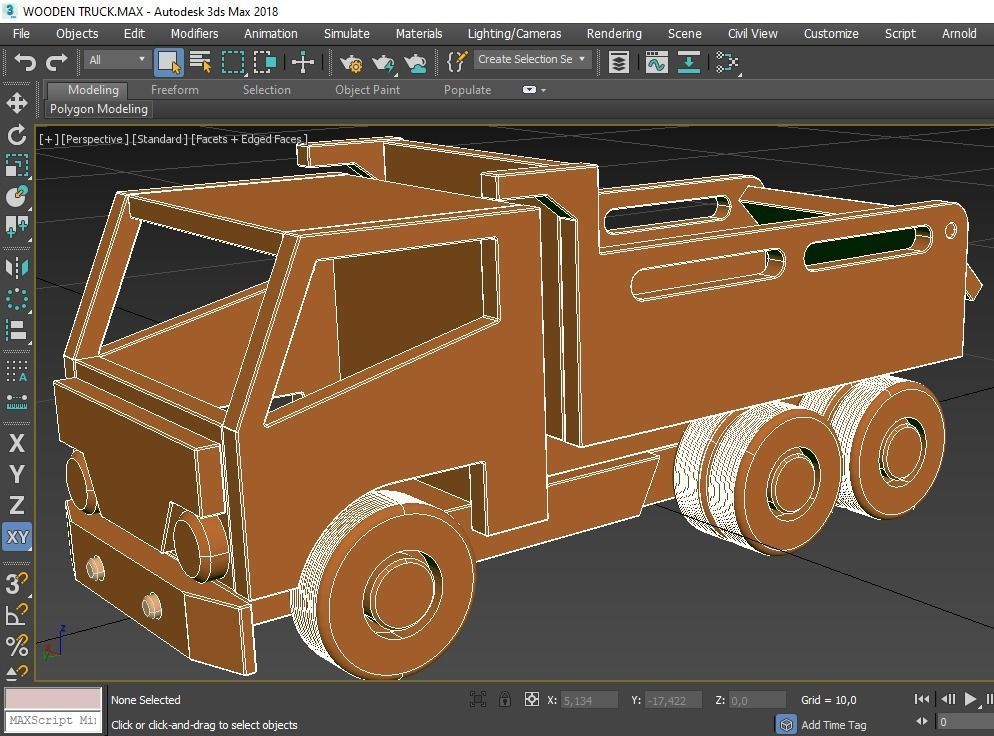Open the File menu

tap(21, 34)
